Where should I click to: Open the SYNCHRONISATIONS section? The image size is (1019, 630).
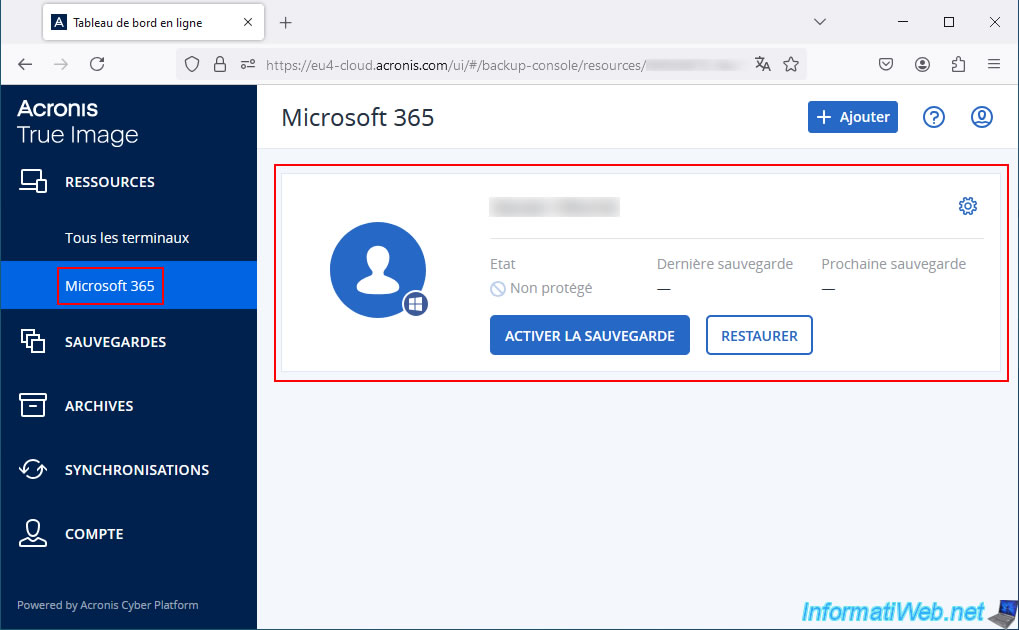[x=136, y=470]
